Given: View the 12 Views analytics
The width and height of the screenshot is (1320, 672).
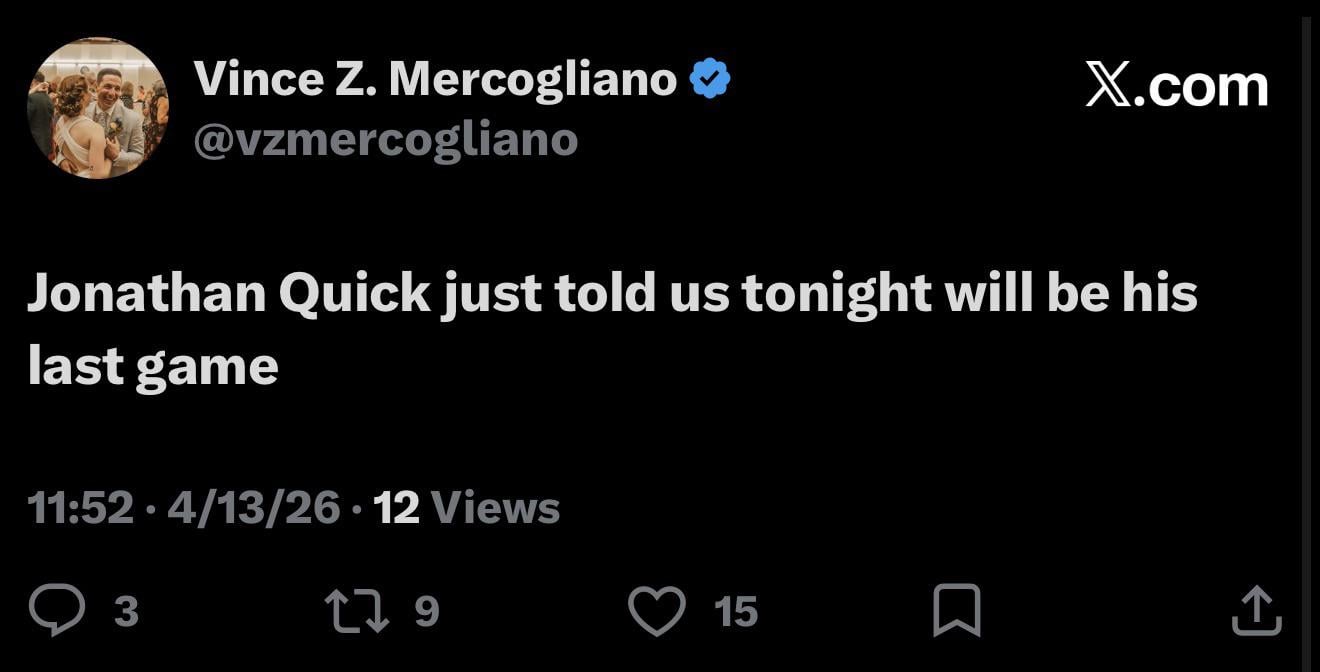Looking at the screenshot, I should coord(466,508).
